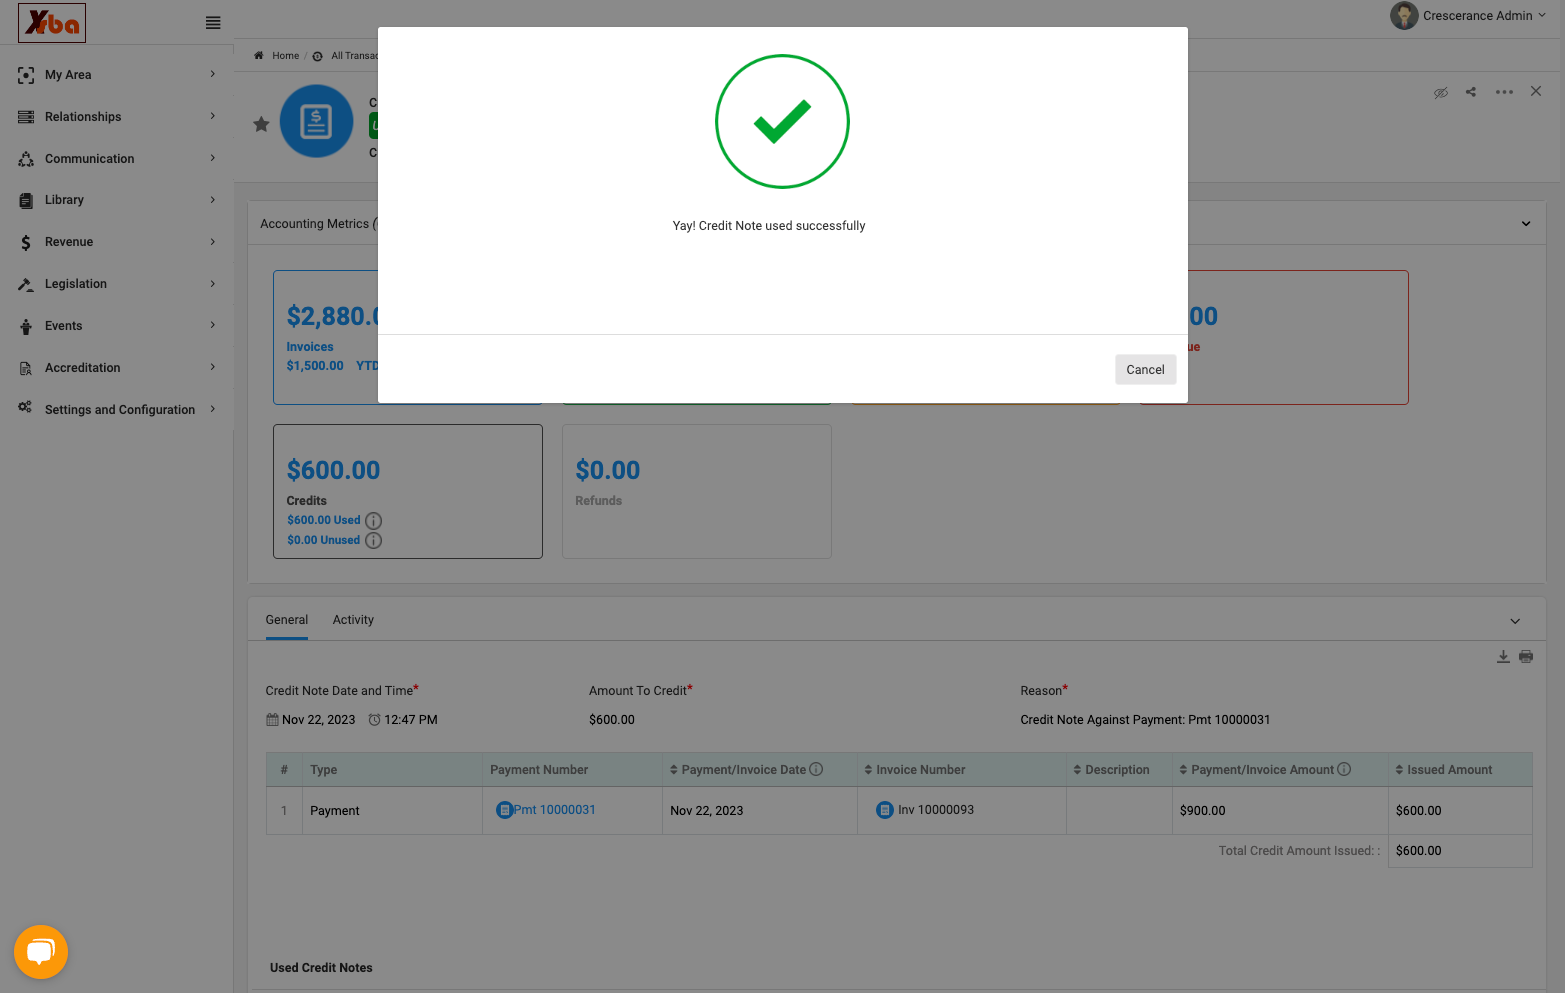Click info icon beside Payment/Invoice Amount header
The width and height of the screenshot is (1565, 993).
(1344, 769)
